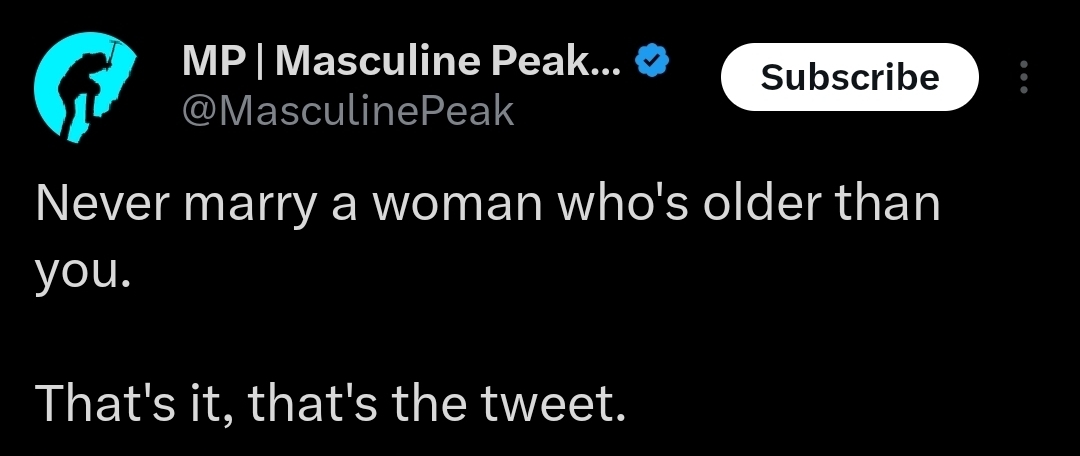Open the three-dot more options menu
Screen dimensions: 1080x456
(1024, 76)
